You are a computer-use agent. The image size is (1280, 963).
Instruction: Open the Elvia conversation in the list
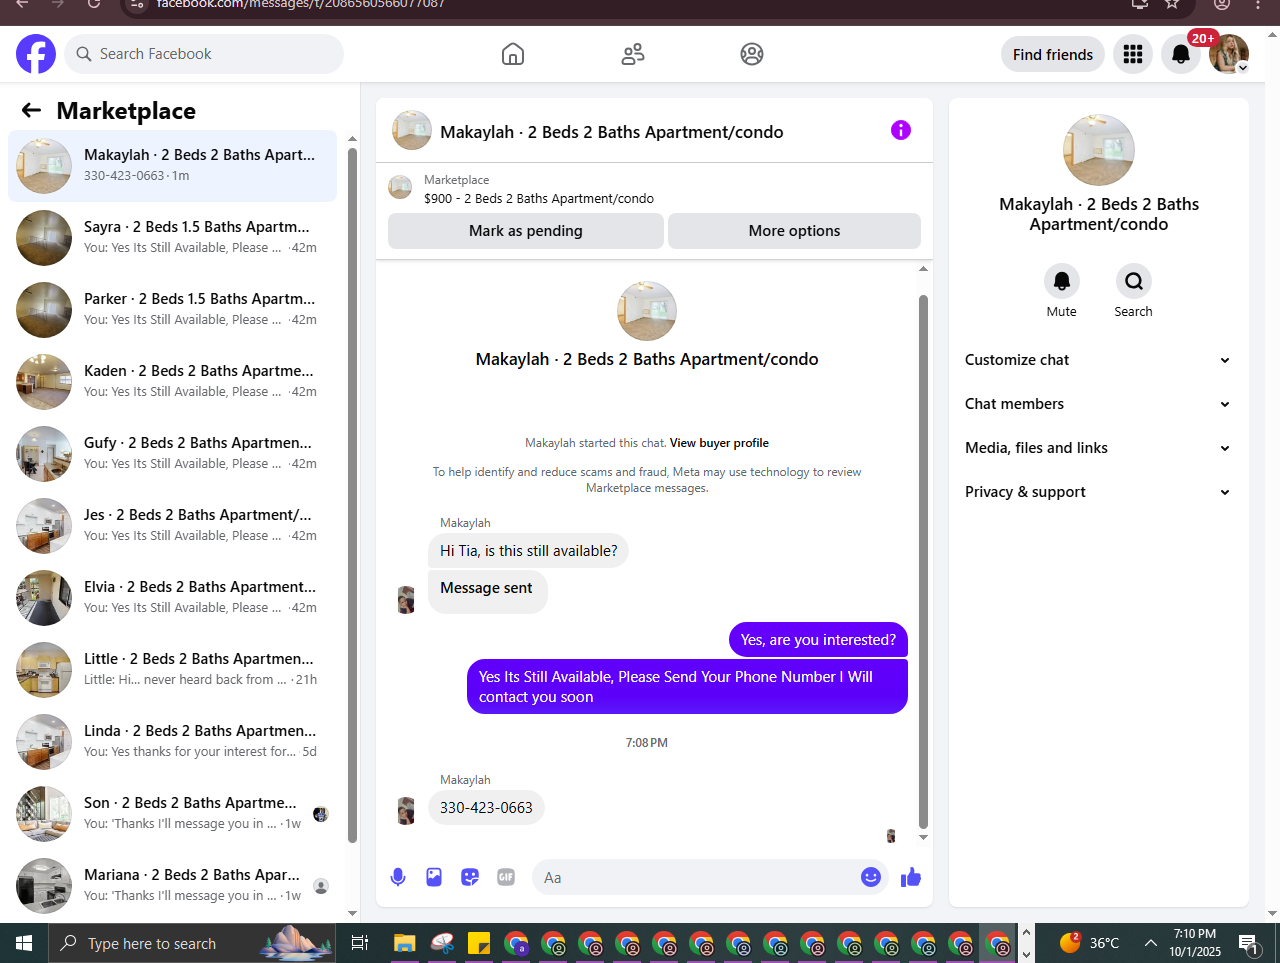[x=172, y=598]
